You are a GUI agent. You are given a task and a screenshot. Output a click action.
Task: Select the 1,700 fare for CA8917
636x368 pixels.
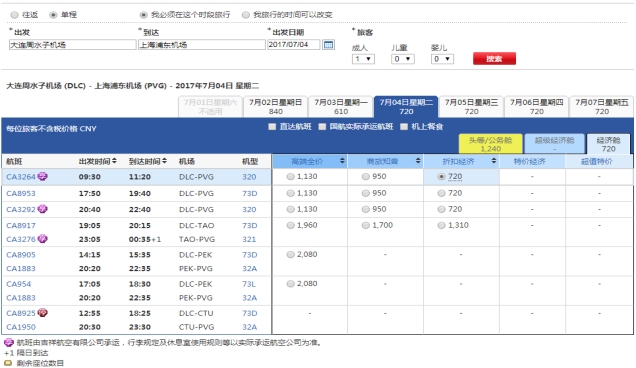pos(366,226)
